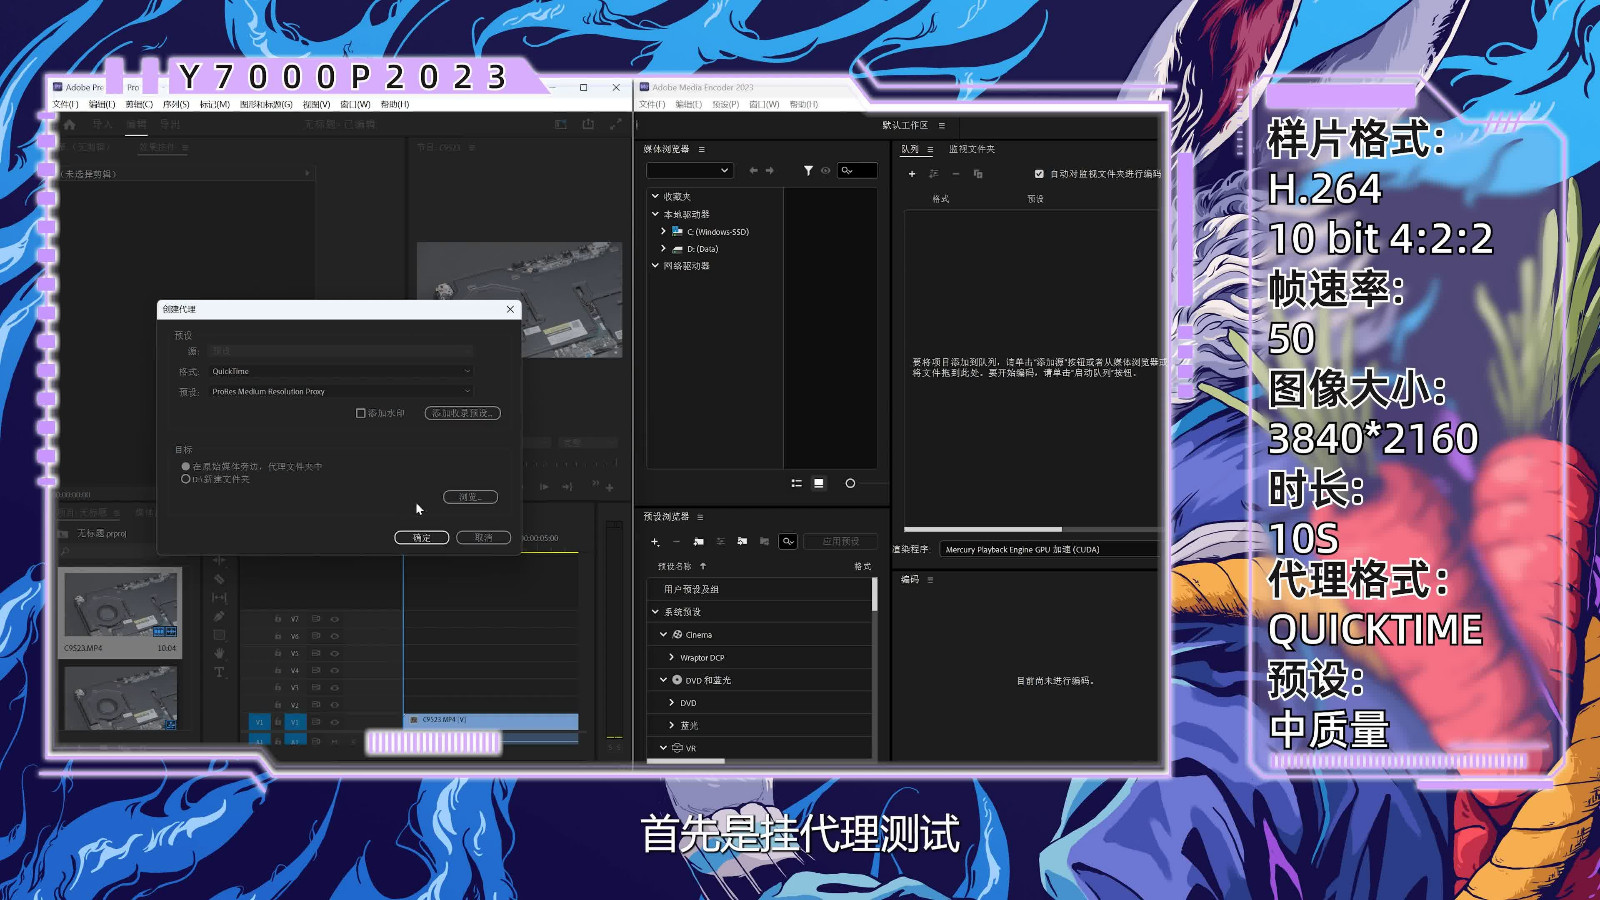Expand the C: (Windows-SSD) drive
This screenshot has width=1600, height=900.
[663, 231]
